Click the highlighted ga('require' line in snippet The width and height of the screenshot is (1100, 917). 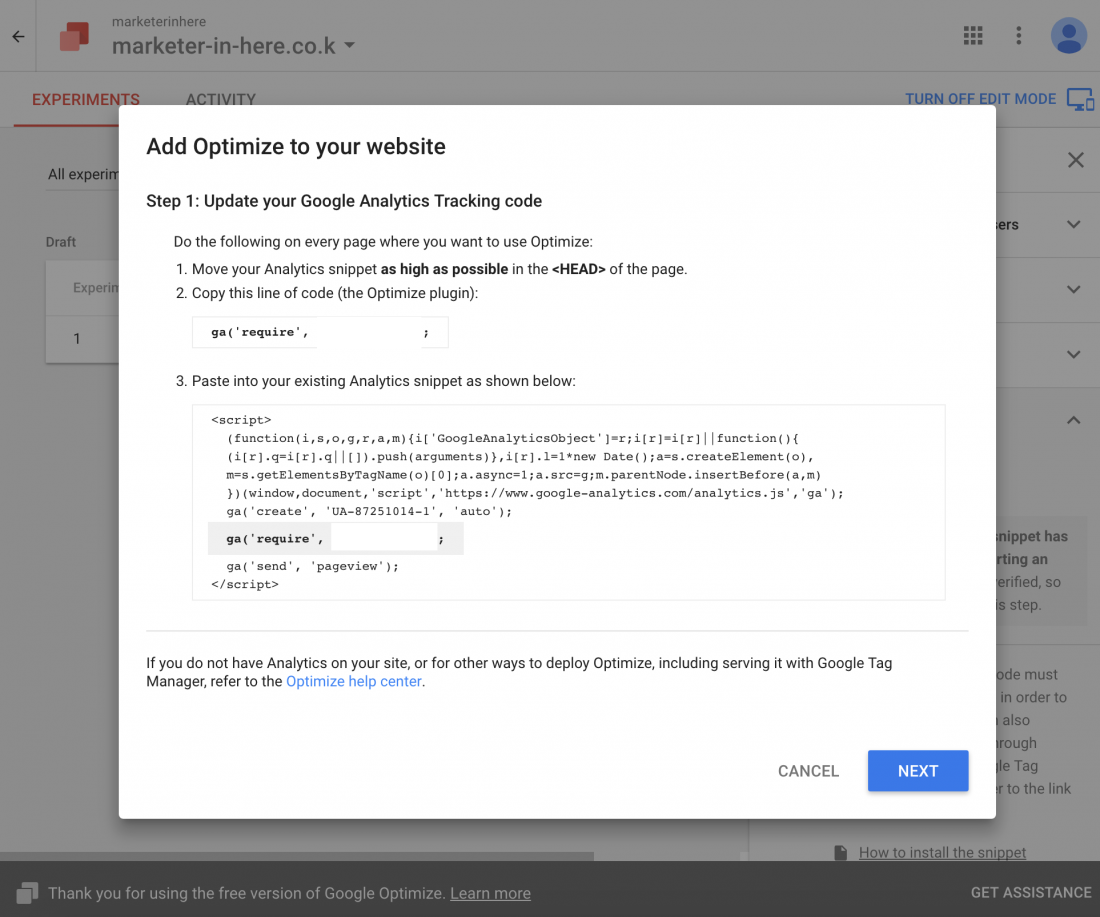(x=335, y=539)
